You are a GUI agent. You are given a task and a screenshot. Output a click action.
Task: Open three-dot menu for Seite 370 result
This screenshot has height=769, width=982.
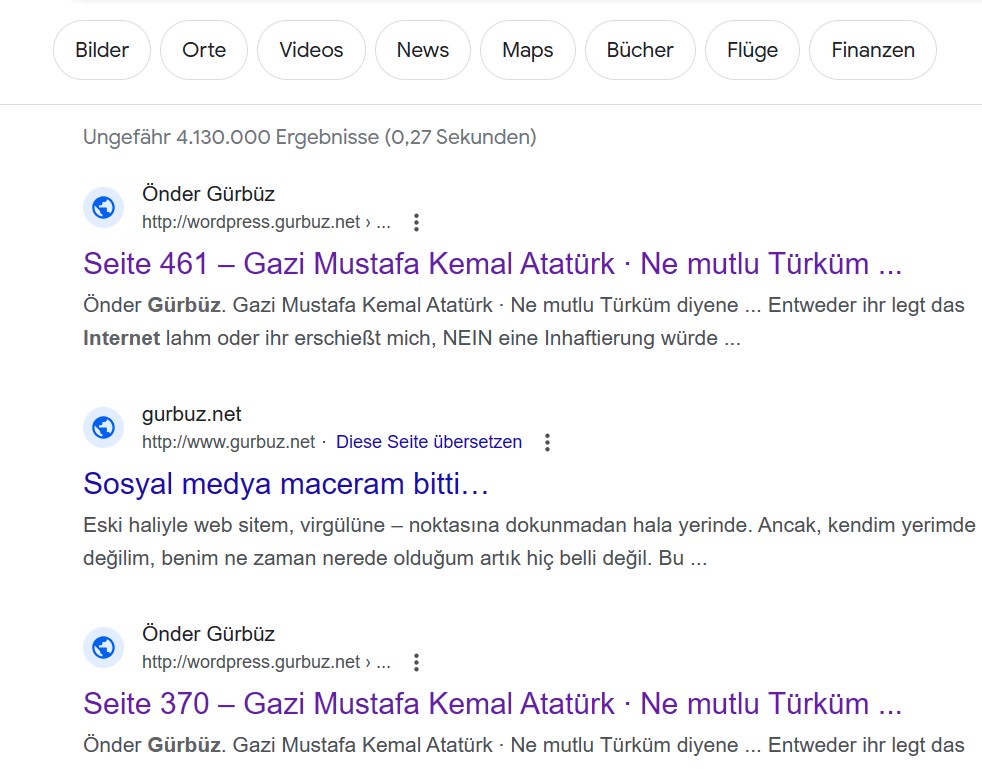(x=416, y=663)
